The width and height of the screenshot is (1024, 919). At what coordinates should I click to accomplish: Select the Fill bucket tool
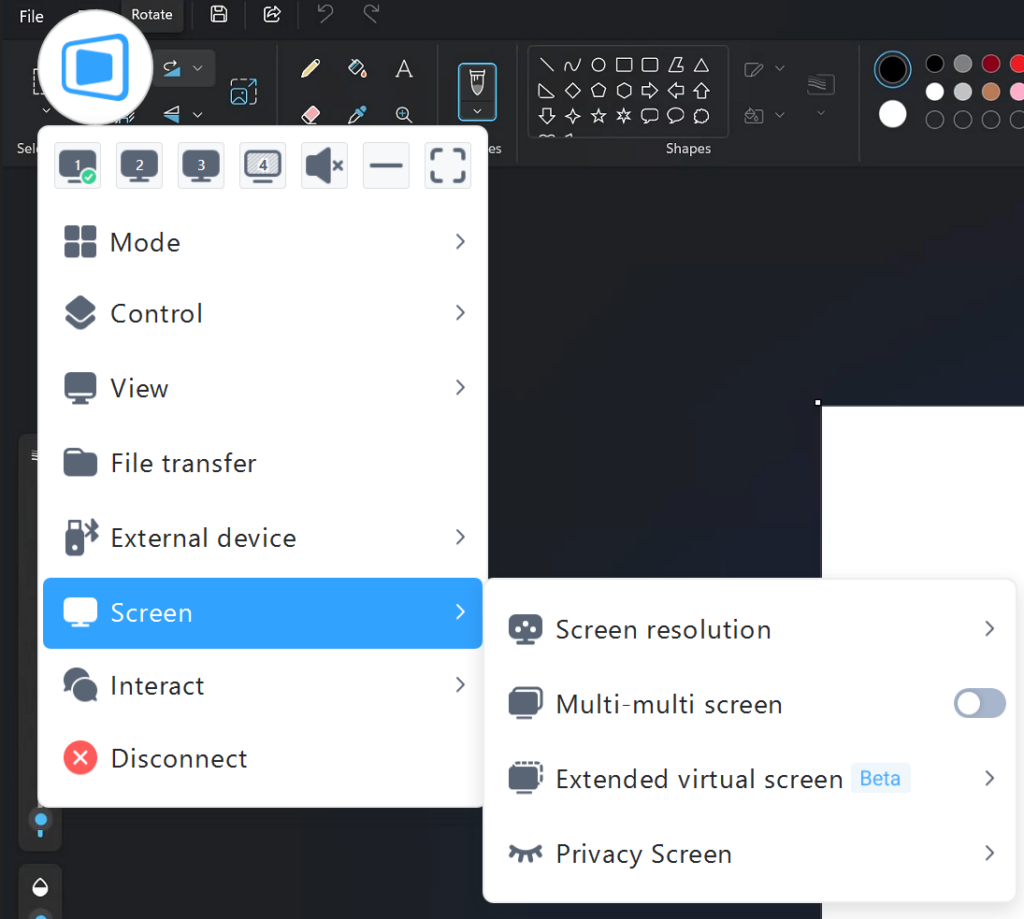point(357,68)
